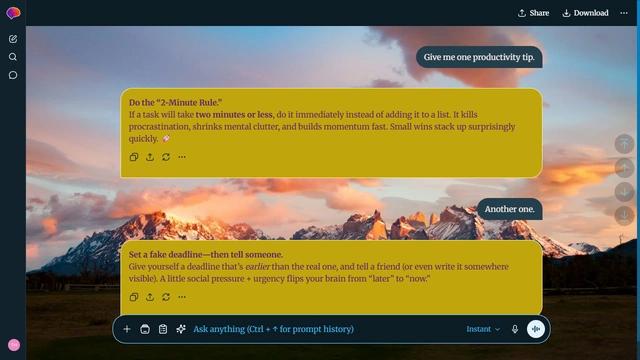Viewport: 640px width, 360px height.
Task: Go to next message with the down arrow
Action: (x=624, y=192)
